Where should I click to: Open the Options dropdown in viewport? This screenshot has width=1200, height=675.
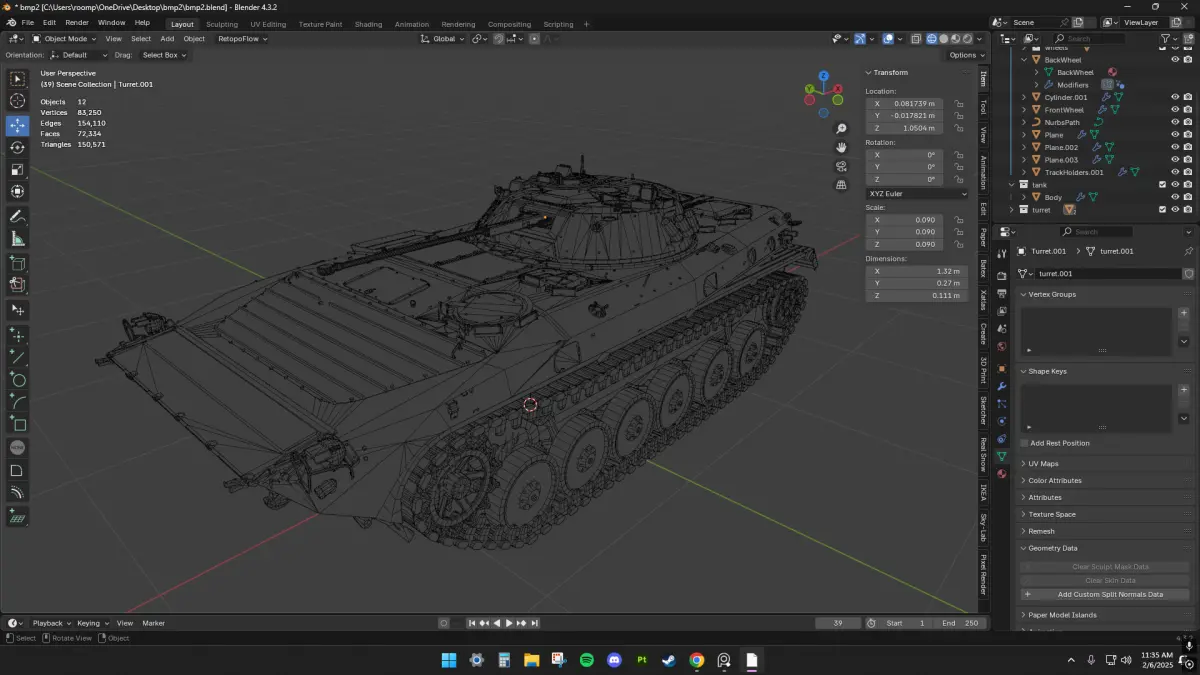tap(966, 55)
